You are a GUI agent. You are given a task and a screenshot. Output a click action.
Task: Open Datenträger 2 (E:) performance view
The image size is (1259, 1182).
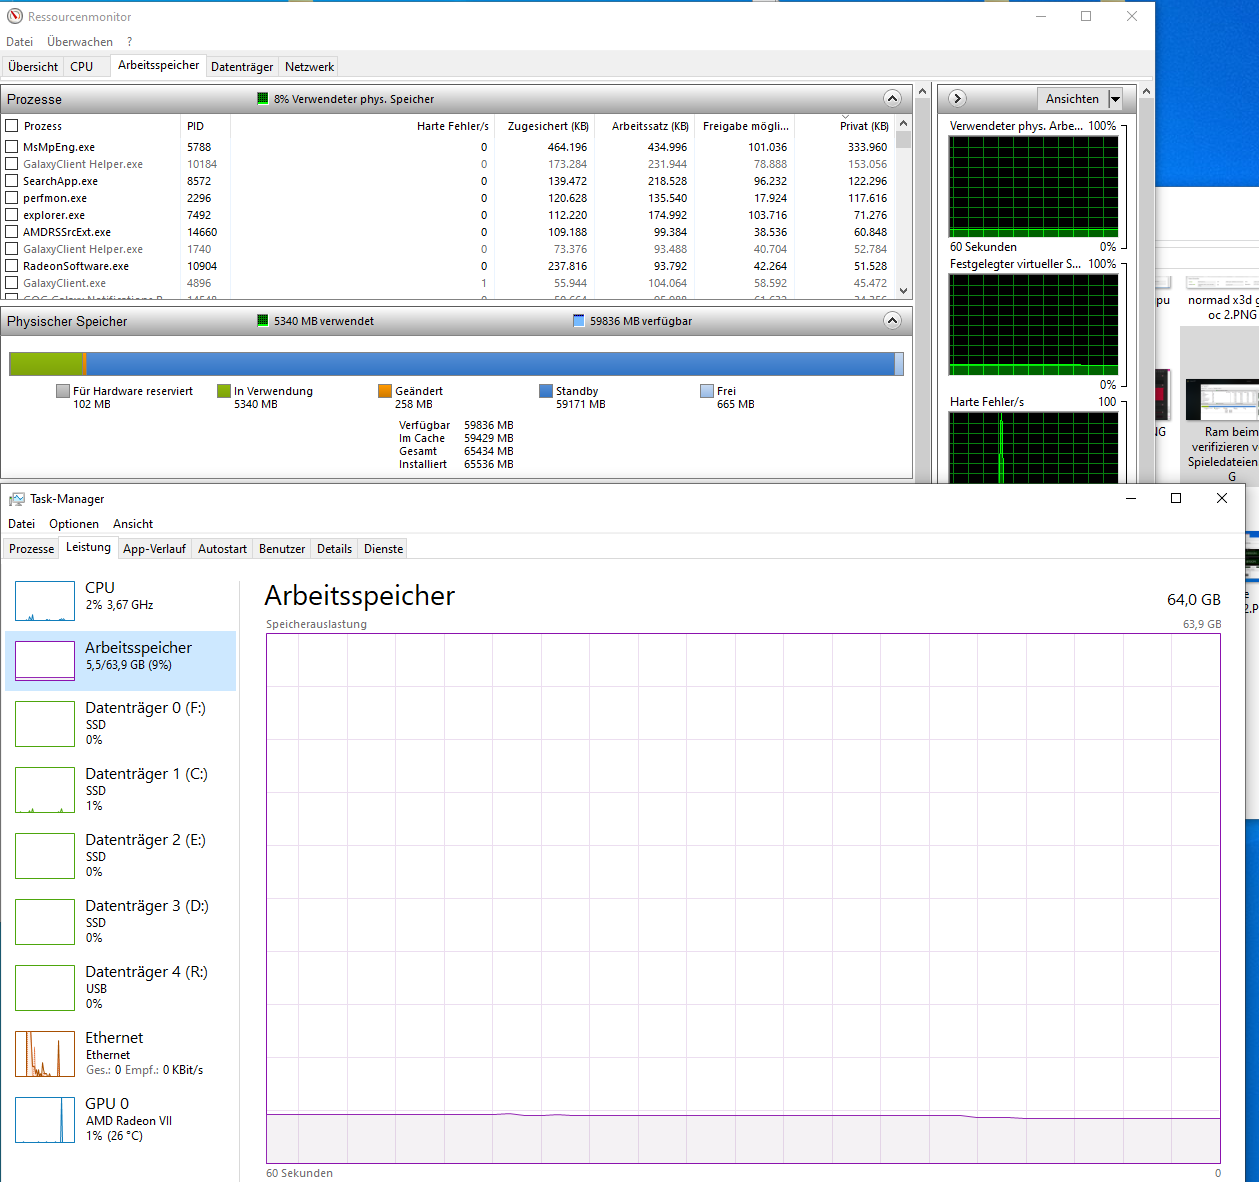pos(121,855)
